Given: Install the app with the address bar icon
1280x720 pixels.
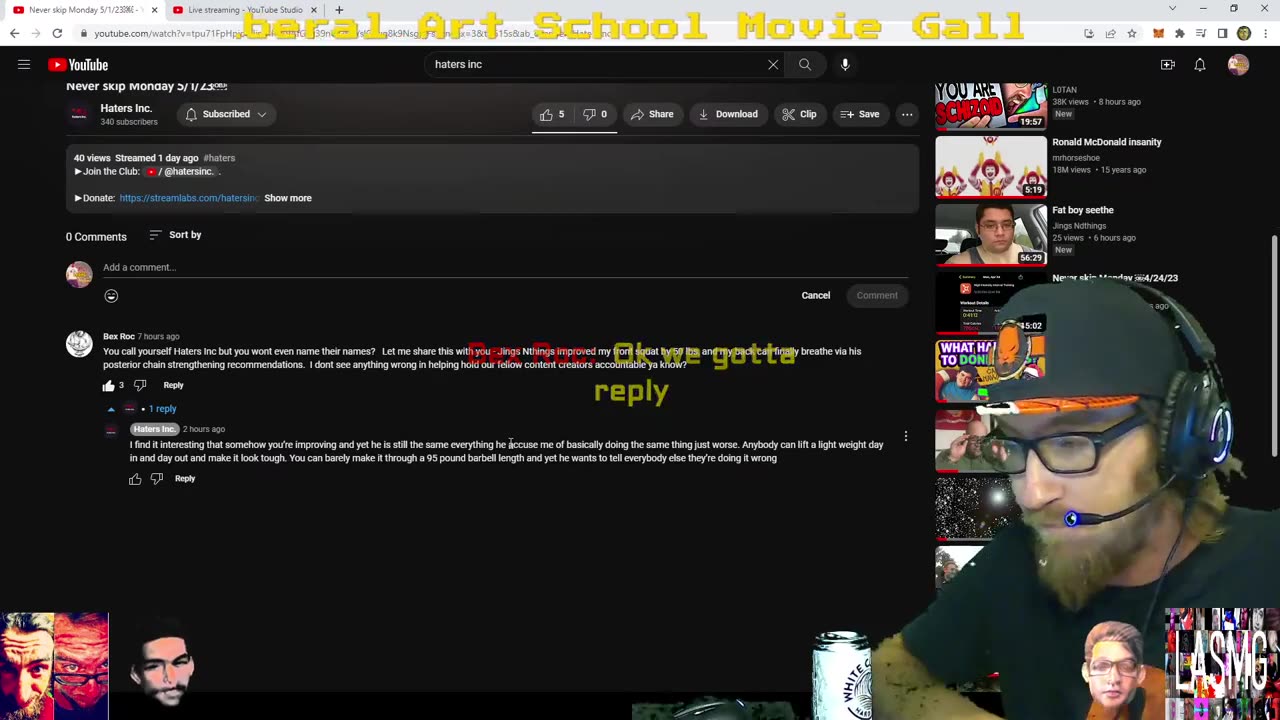Looking at the screenshot, I should pos(1088,33).
